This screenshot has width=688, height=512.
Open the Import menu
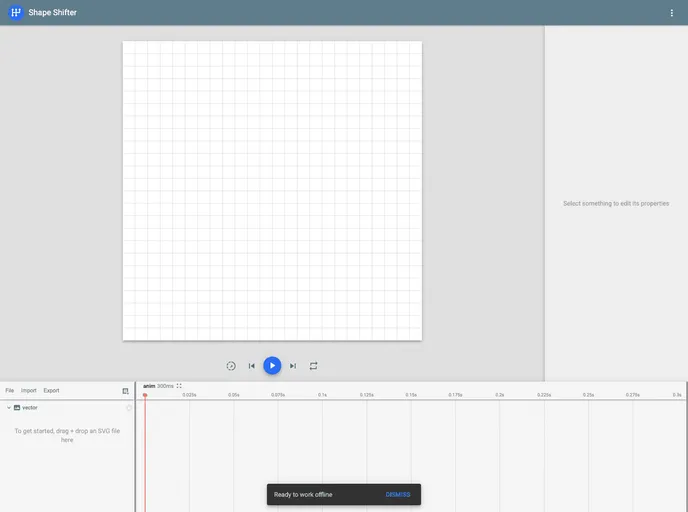click(29, 390)
